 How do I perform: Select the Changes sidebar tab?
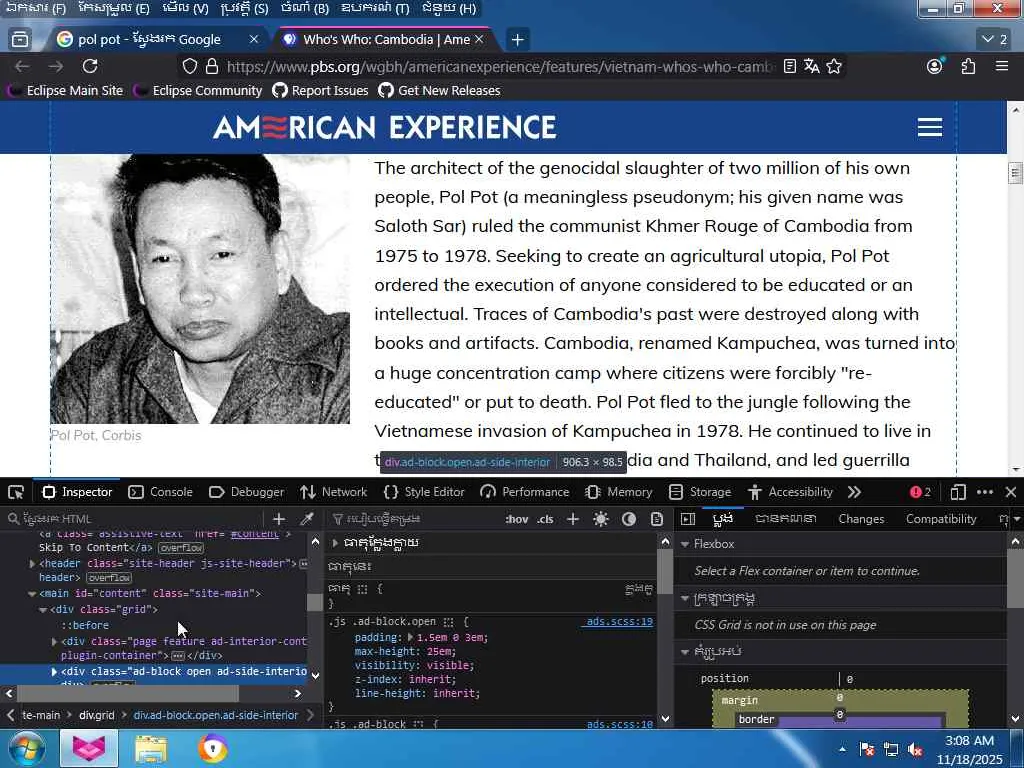tap(861, 519)
